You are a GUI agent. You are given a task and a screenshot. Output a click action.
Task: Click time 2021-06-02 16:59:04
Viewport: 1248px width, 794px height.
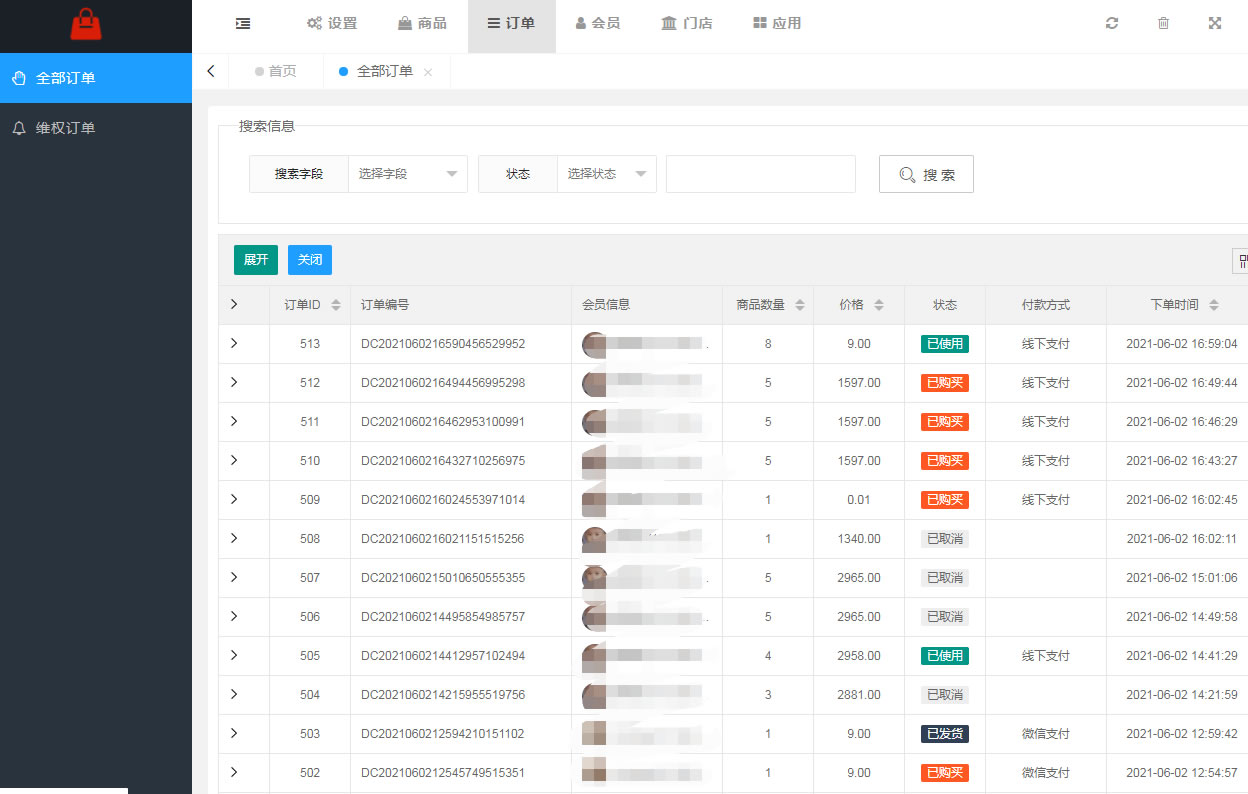[1182, 344]
